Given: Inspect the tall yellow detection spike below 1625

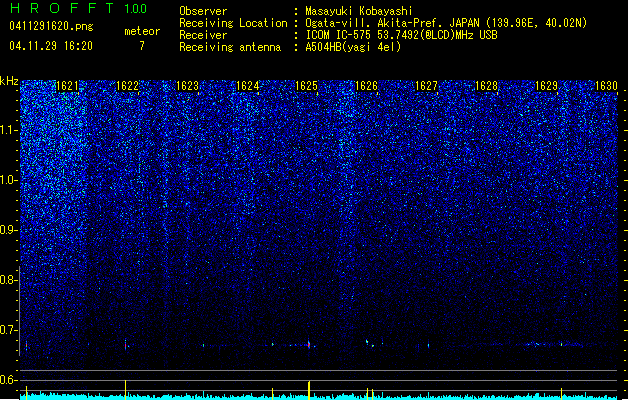Looking at the screenshot, I should (309, 390).
